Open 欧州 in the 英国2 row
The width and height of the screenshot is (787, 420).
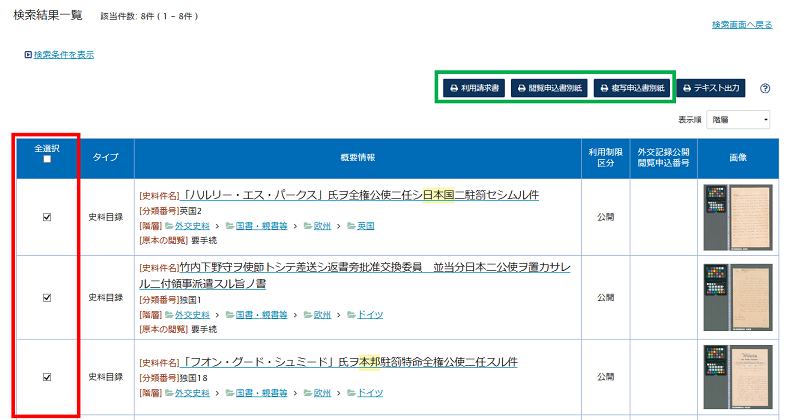(x=322, y=226)
